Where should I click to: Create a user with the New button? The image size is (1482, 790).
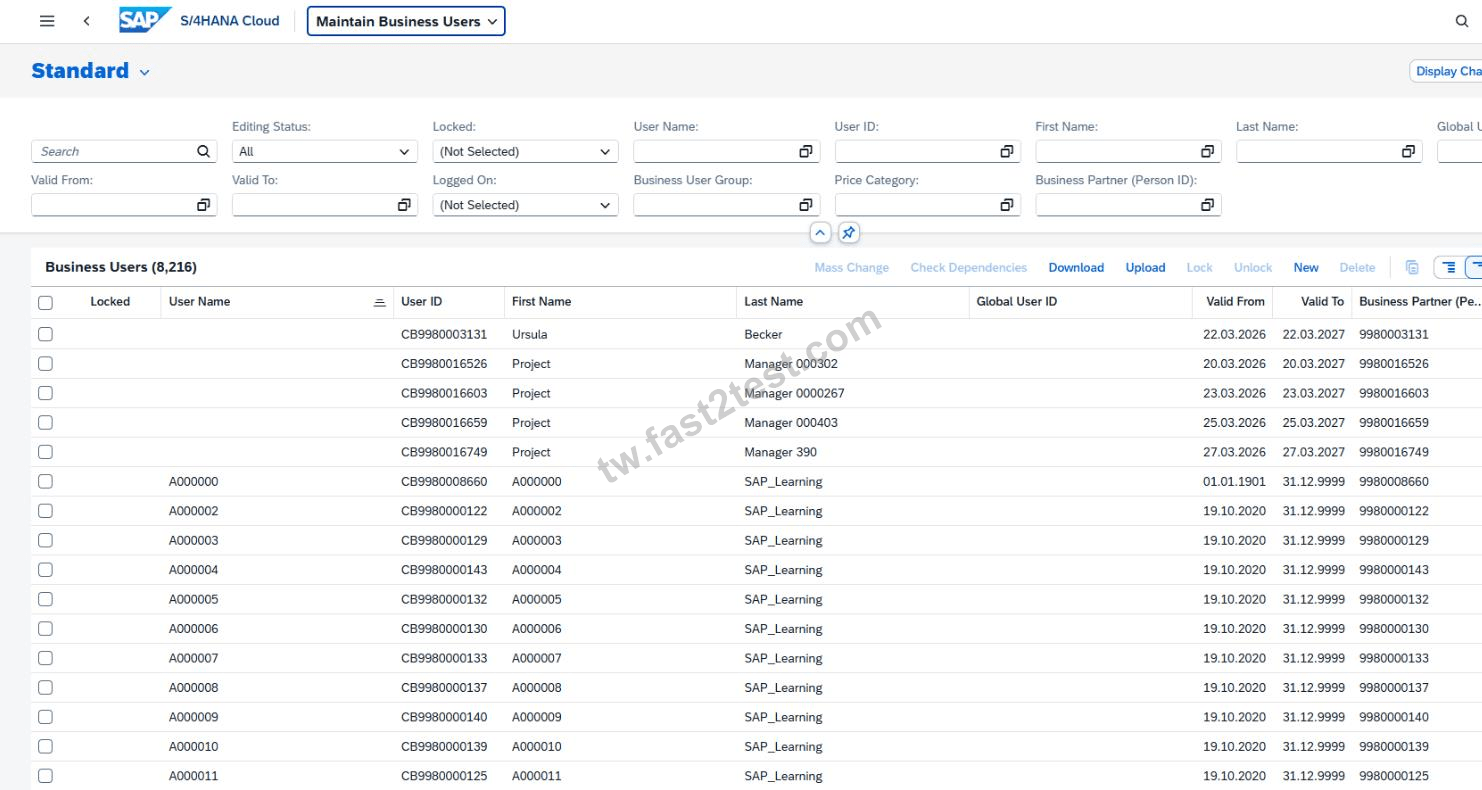(x=1306, y=268)
